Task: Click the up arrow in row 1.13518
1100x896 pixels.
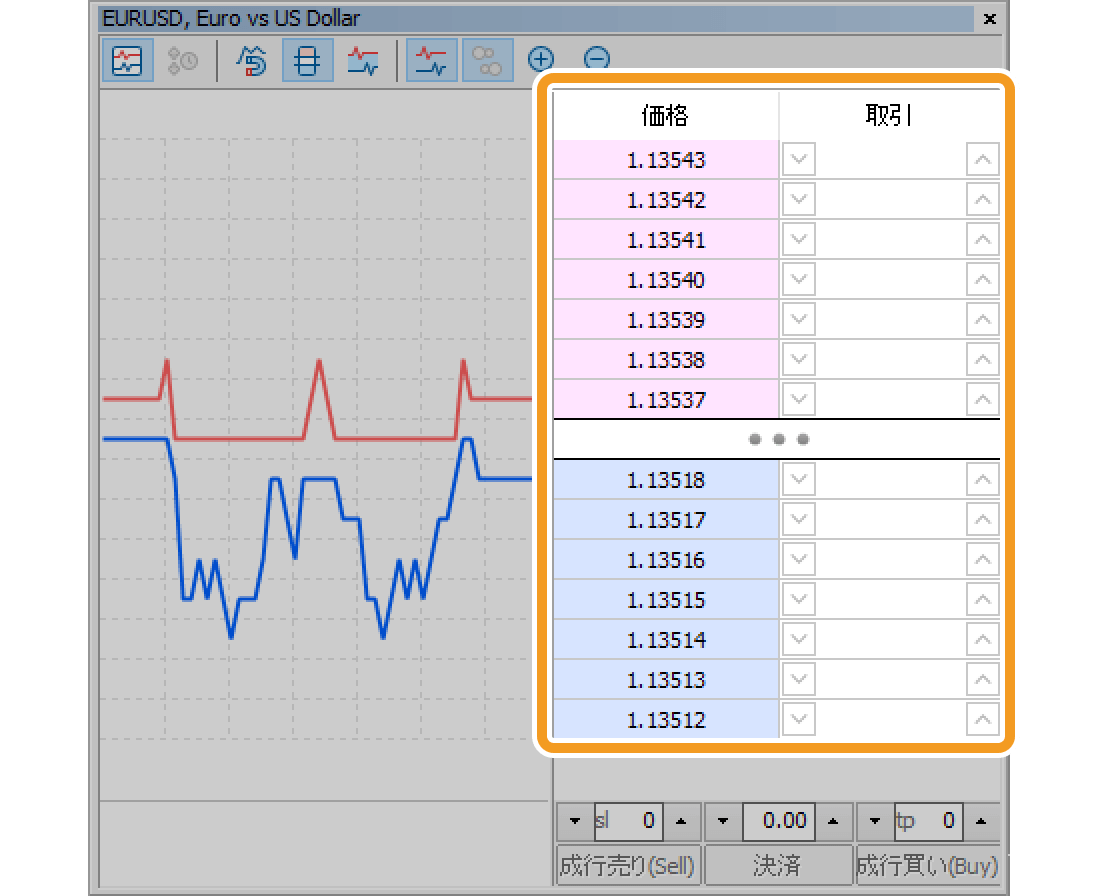Action: [982, 479]
